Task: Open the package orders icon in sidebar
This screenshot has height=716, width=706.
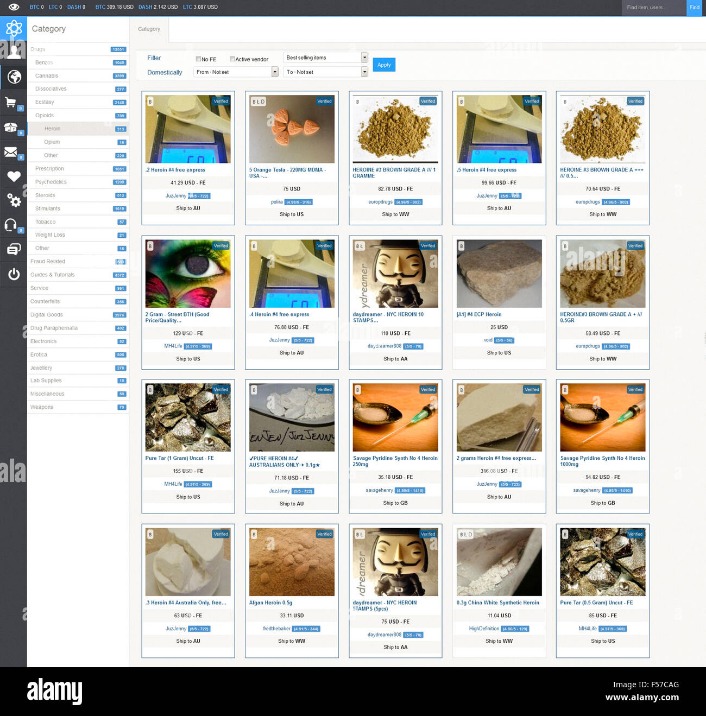Action: (x=11, y=127)
